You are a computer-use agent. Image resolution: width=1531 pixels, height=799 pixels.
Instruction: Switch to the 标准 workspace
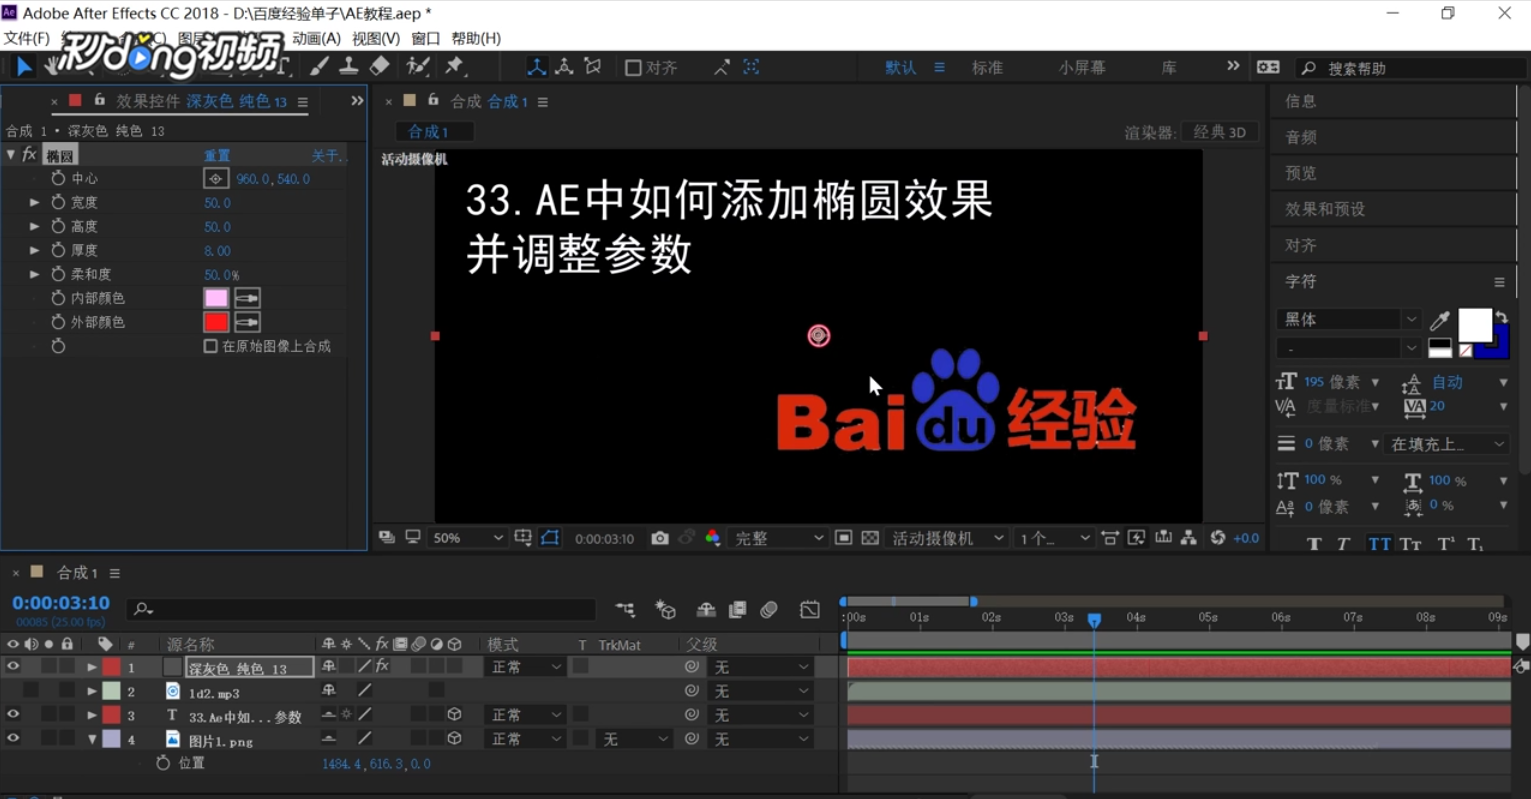(987, 68)
